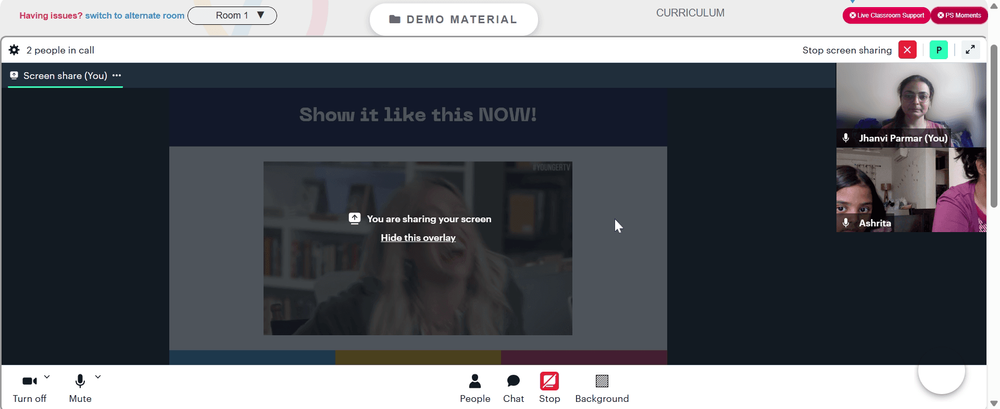Click Ashrita's microphone indicator icon

(x=846, y=223)
